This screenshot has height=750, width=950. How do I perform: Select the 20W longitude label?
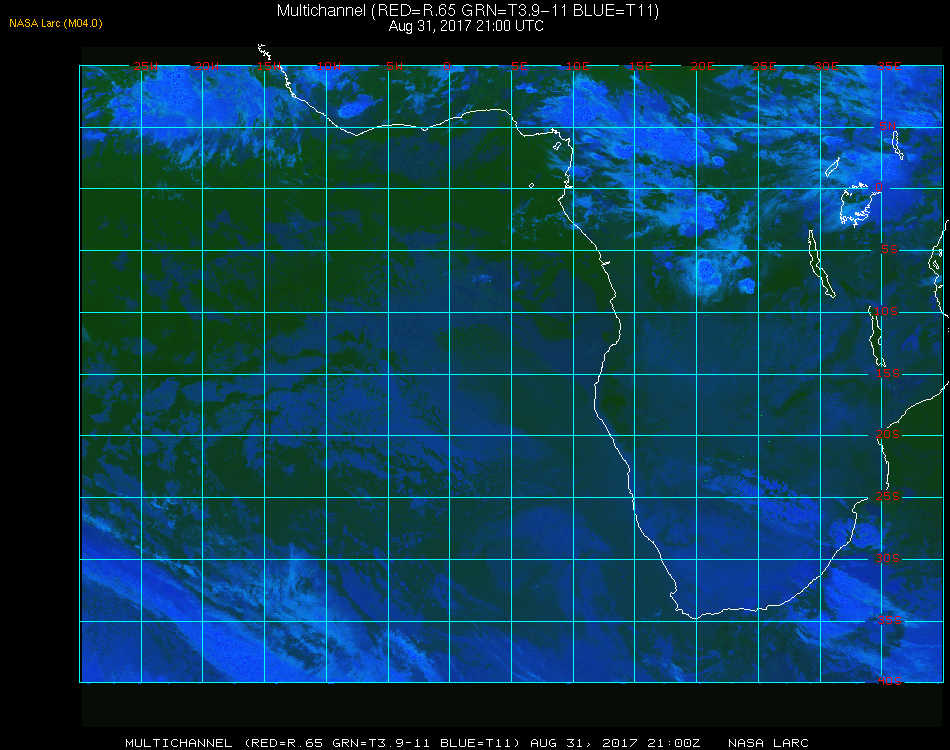[x=207, y=66]
